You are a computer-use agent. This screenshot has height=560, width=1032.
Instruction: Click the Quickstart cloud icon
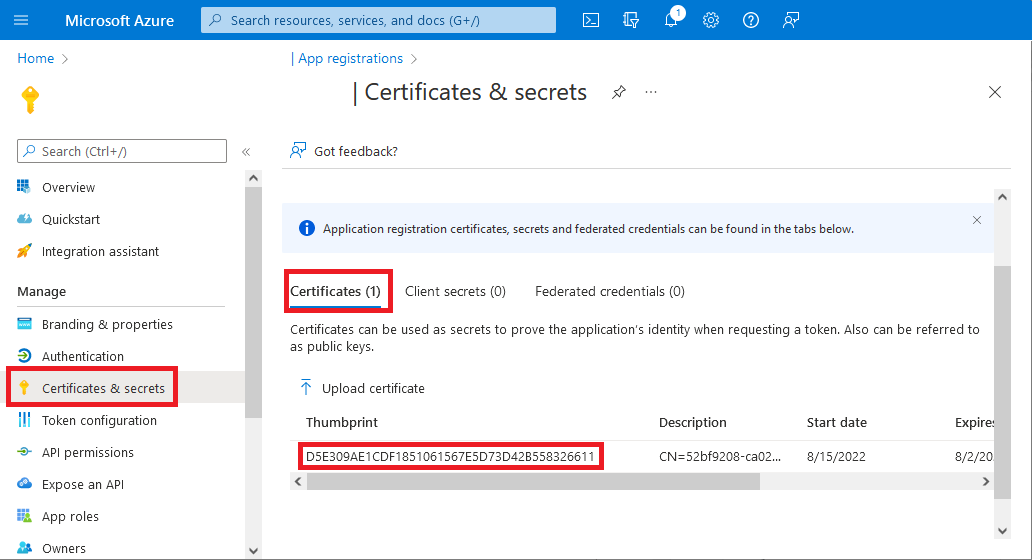point(24,219)
